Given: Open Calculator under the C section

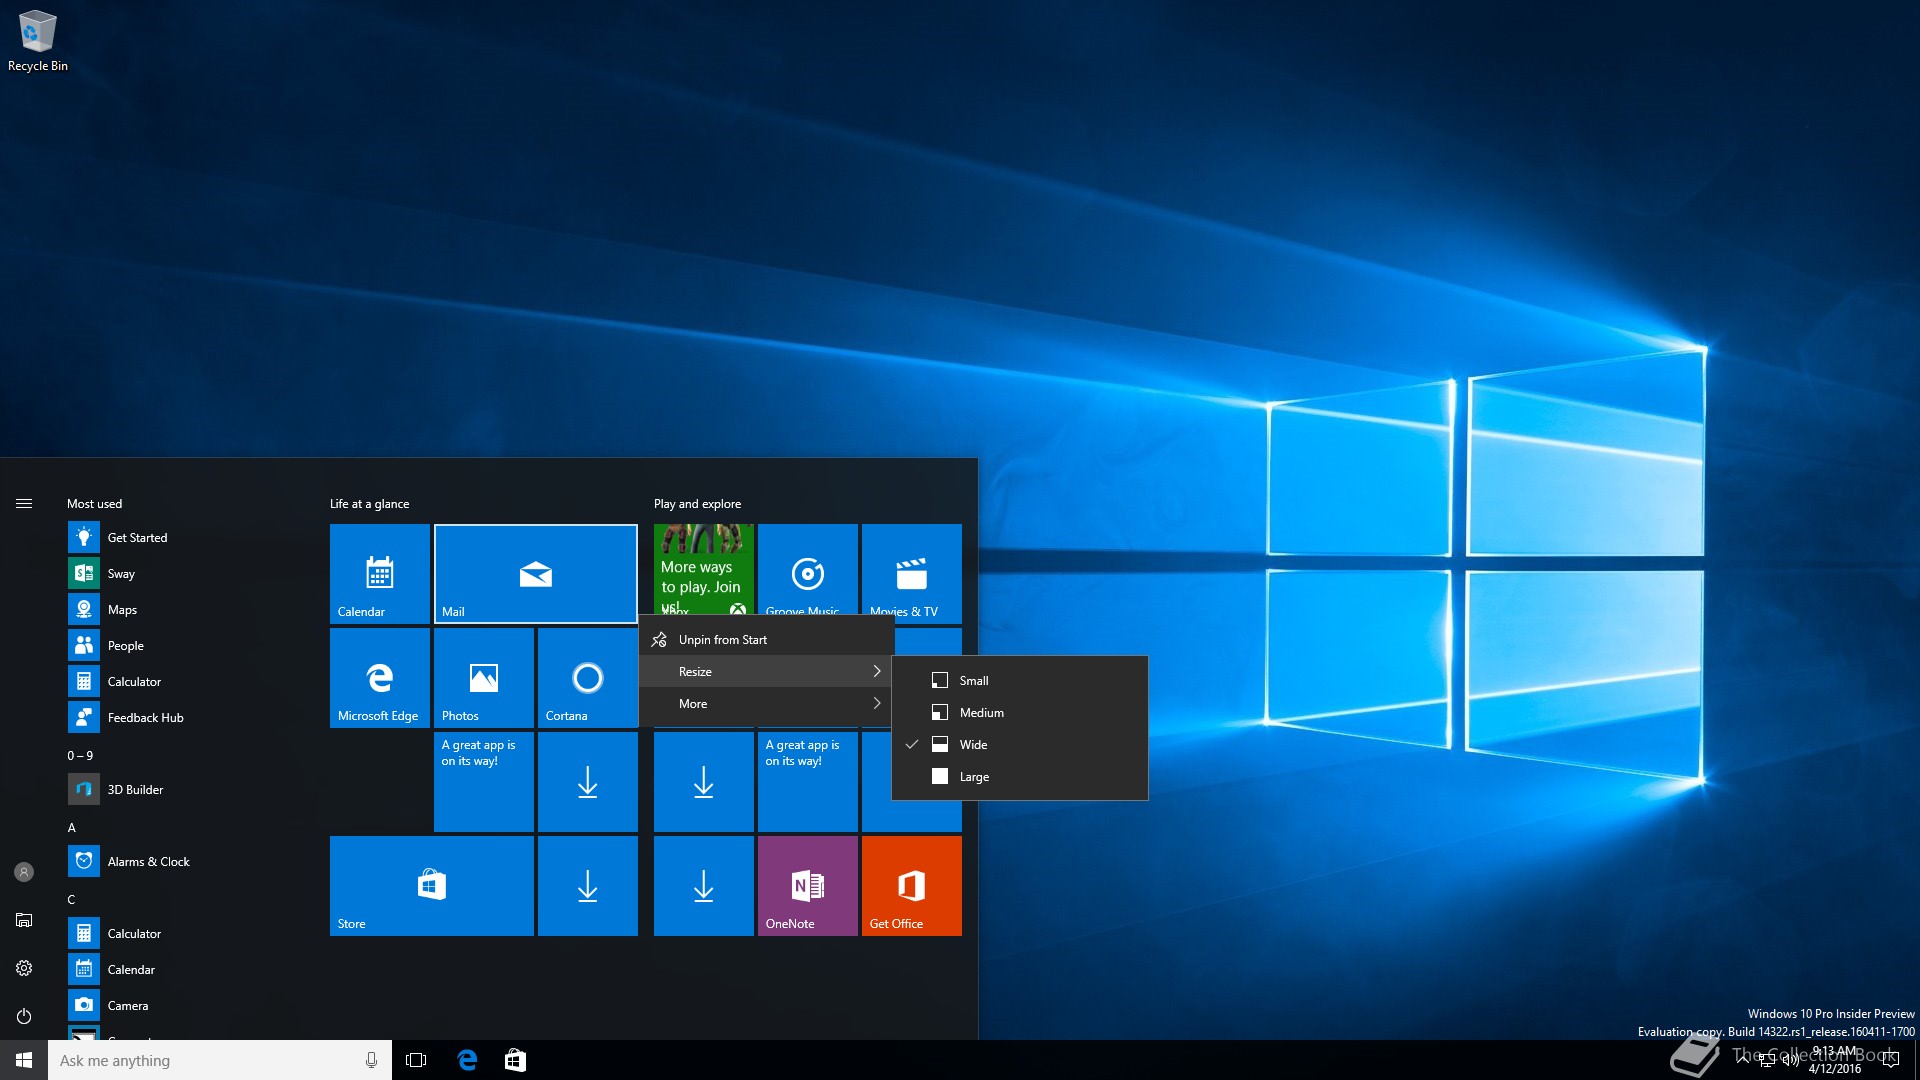Looking at the screenshot, I should (183, 934).
